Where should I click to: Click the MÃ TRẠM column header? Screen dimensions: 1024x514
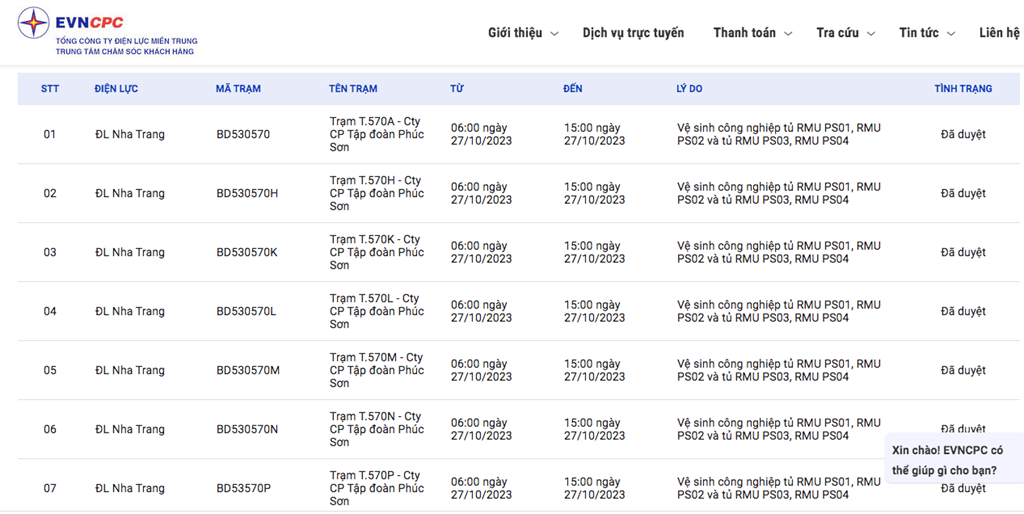coord(238,89)
